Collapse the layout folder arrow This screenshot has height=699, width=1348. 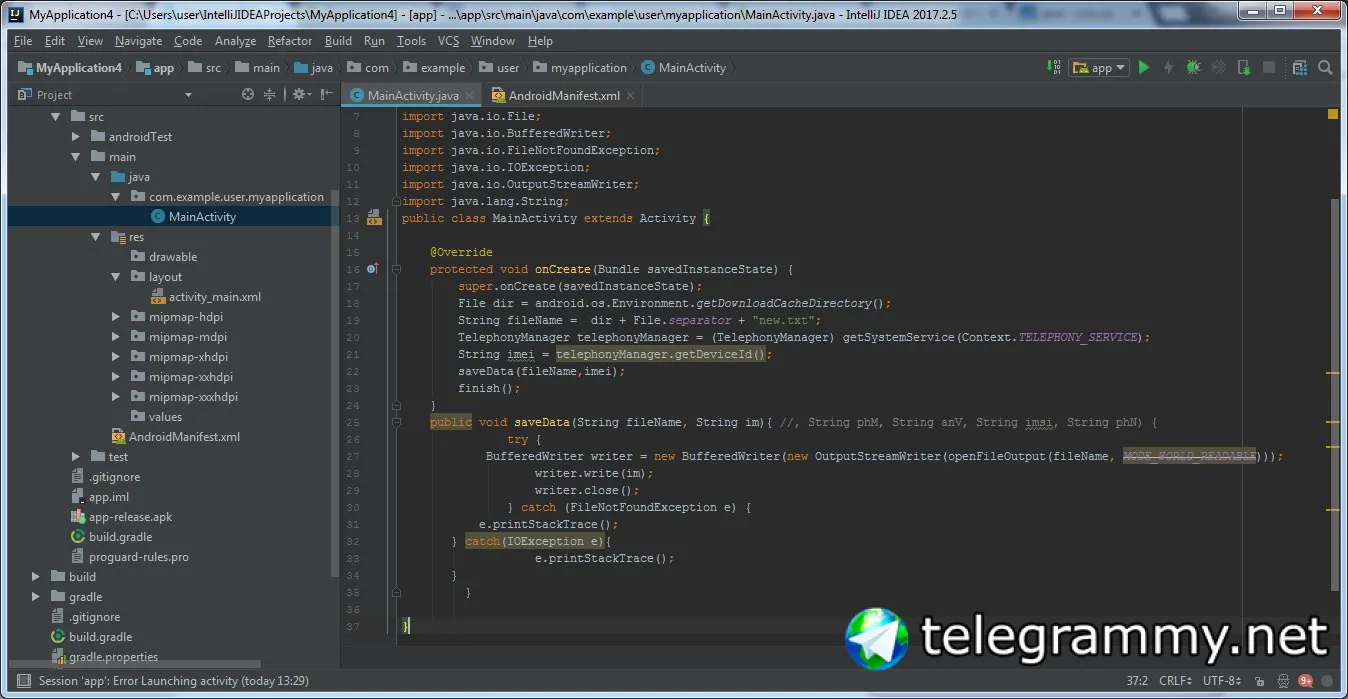(116, 277)
